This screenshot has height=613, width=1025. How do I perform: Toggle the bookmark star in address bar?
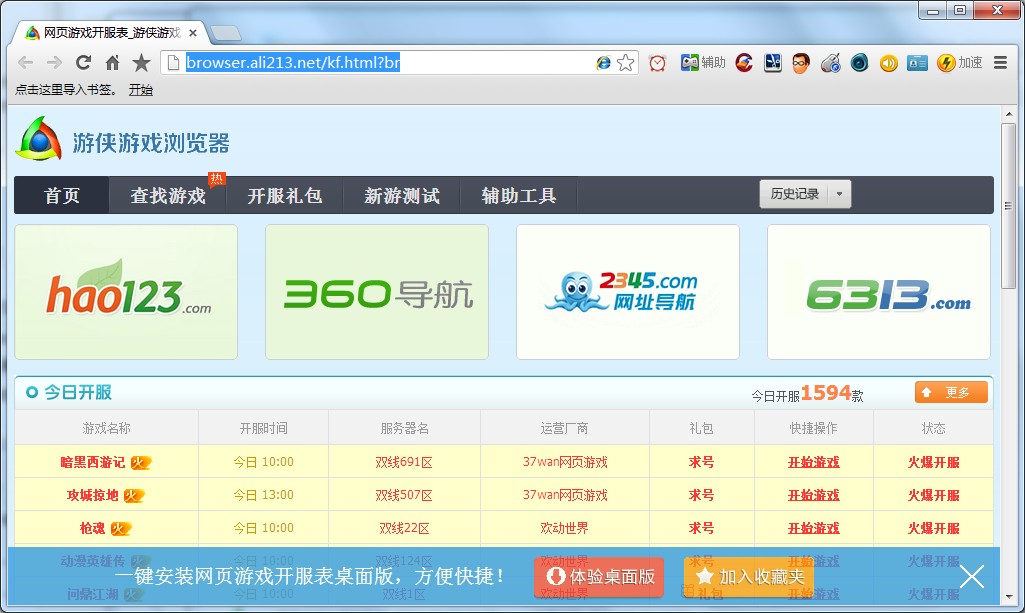point(625,62)
